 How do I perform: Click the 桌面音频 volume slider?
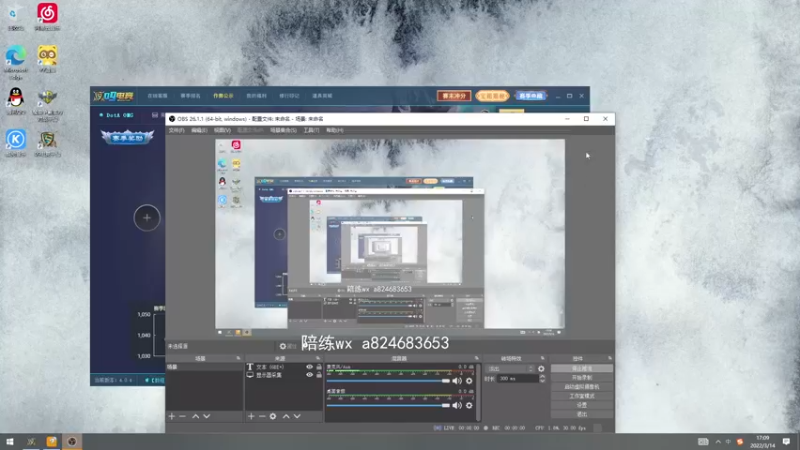click(388, 406)
